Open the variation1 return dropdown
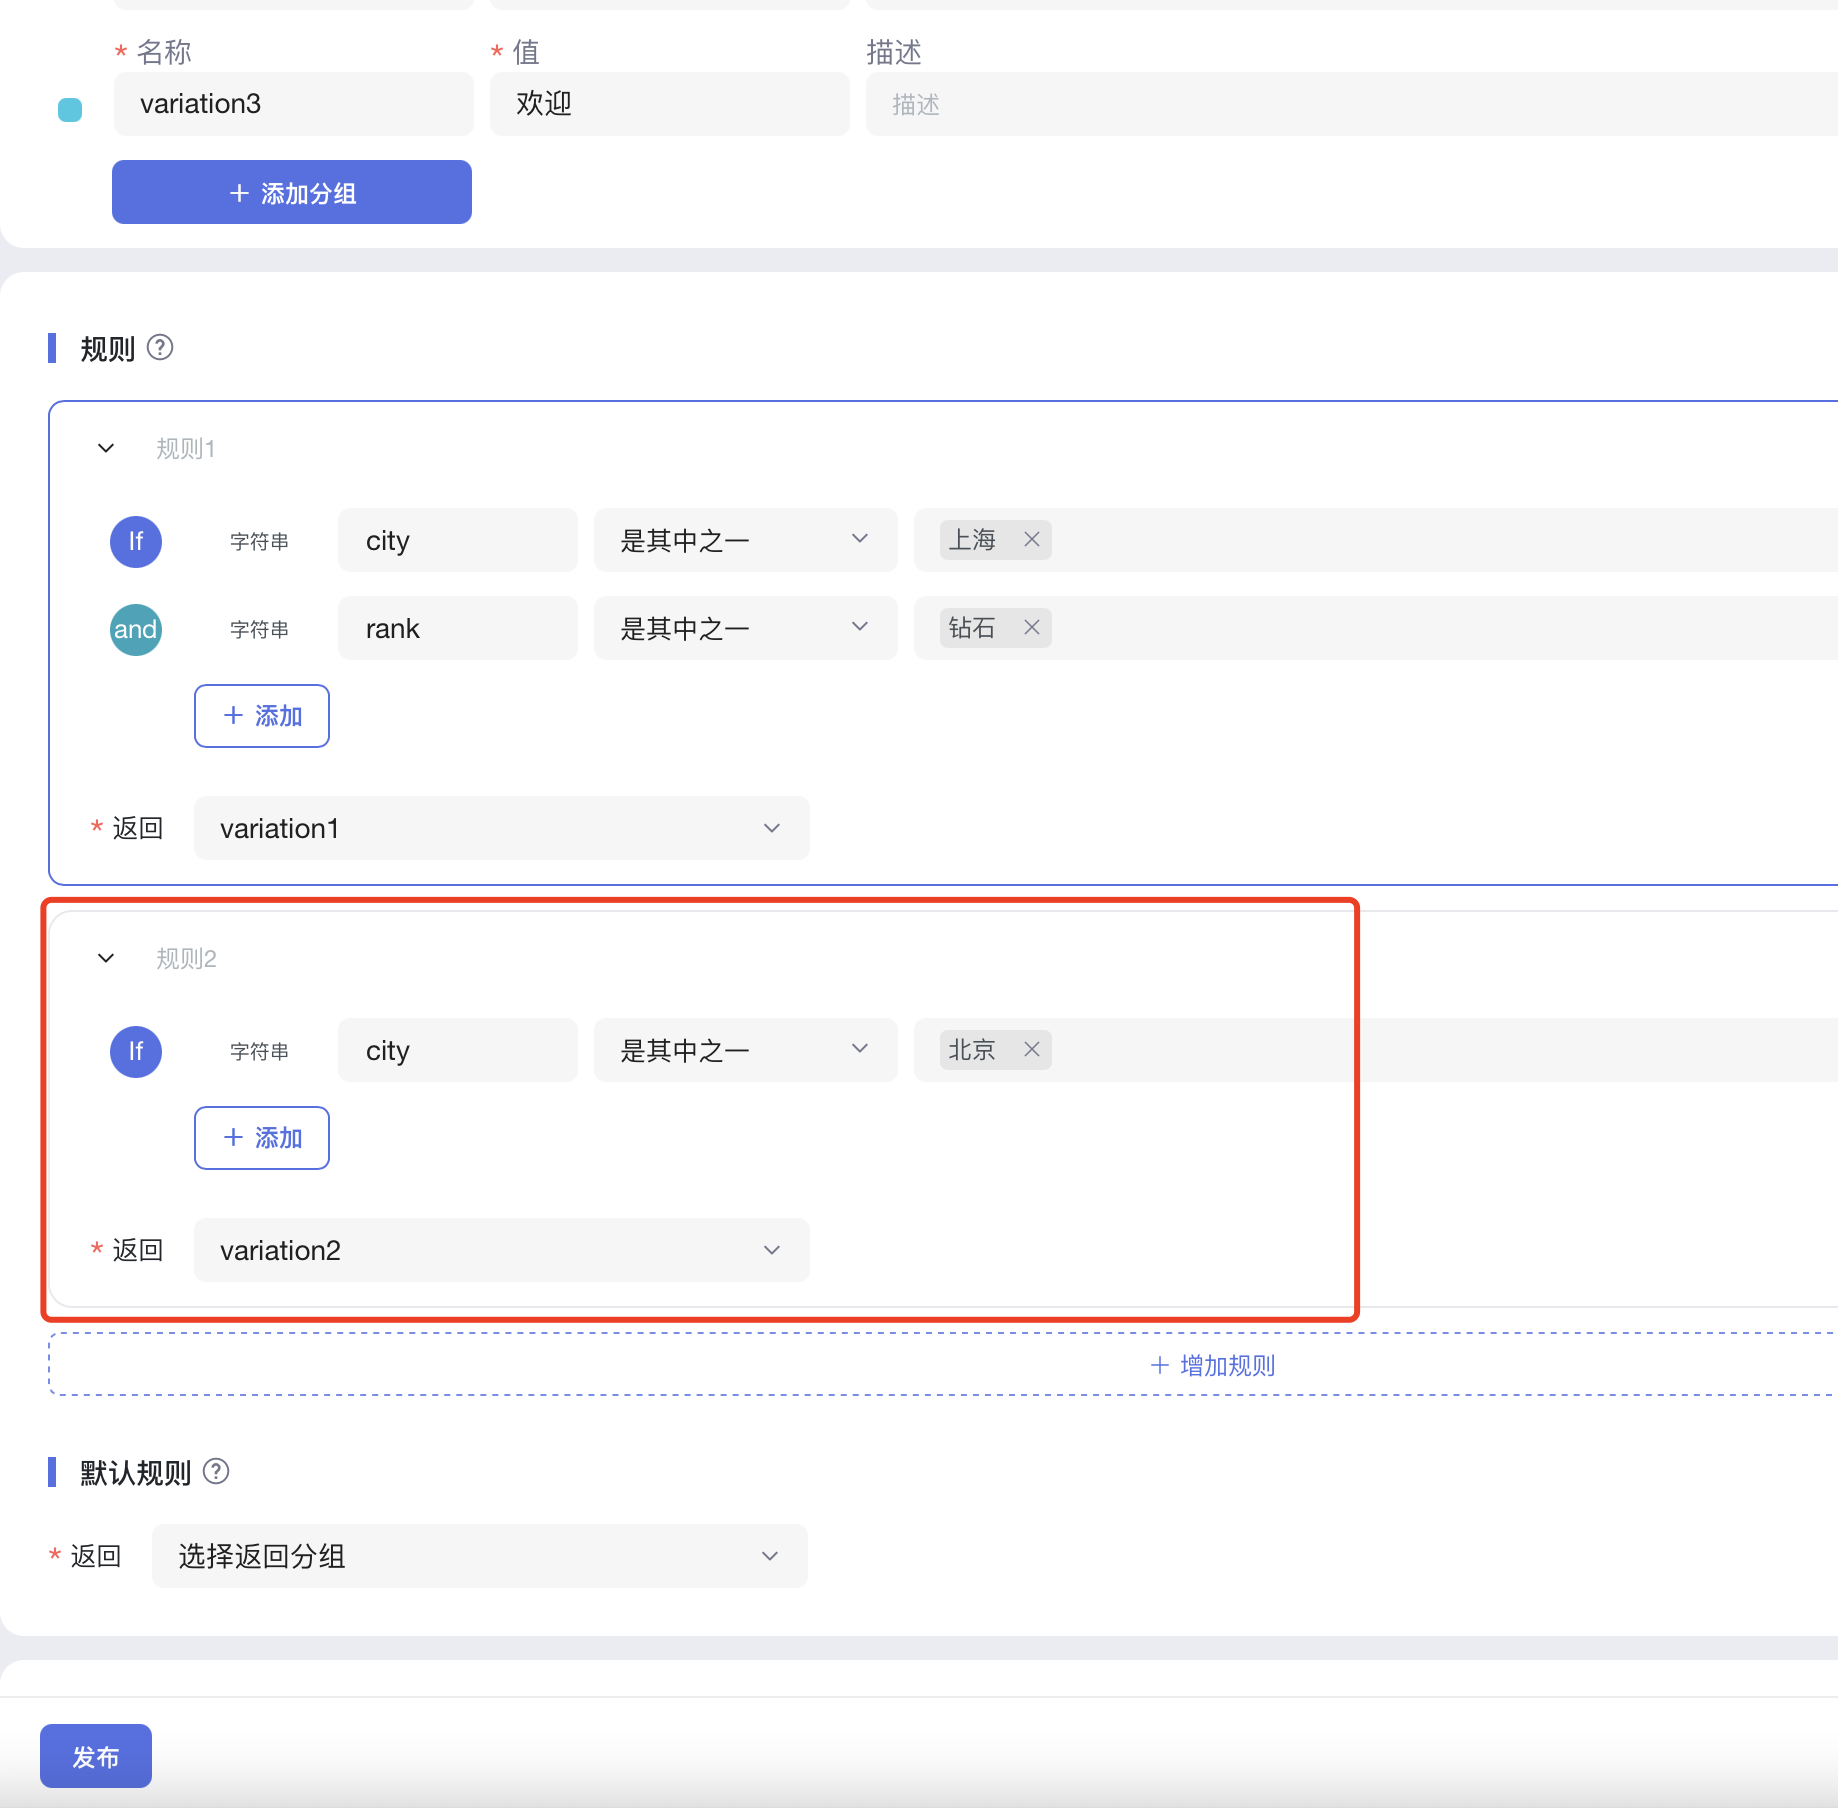 tap(501, 828)
